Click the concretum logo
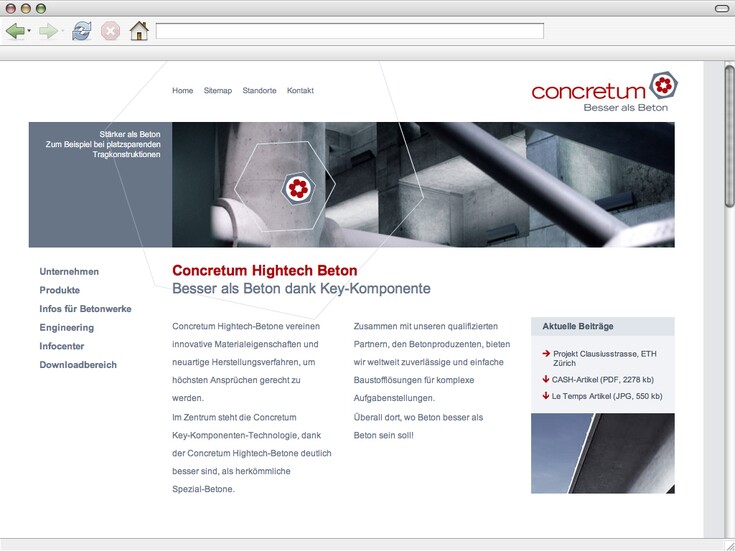735x551 pixels. pyautogui.click(x=605, y=92)
